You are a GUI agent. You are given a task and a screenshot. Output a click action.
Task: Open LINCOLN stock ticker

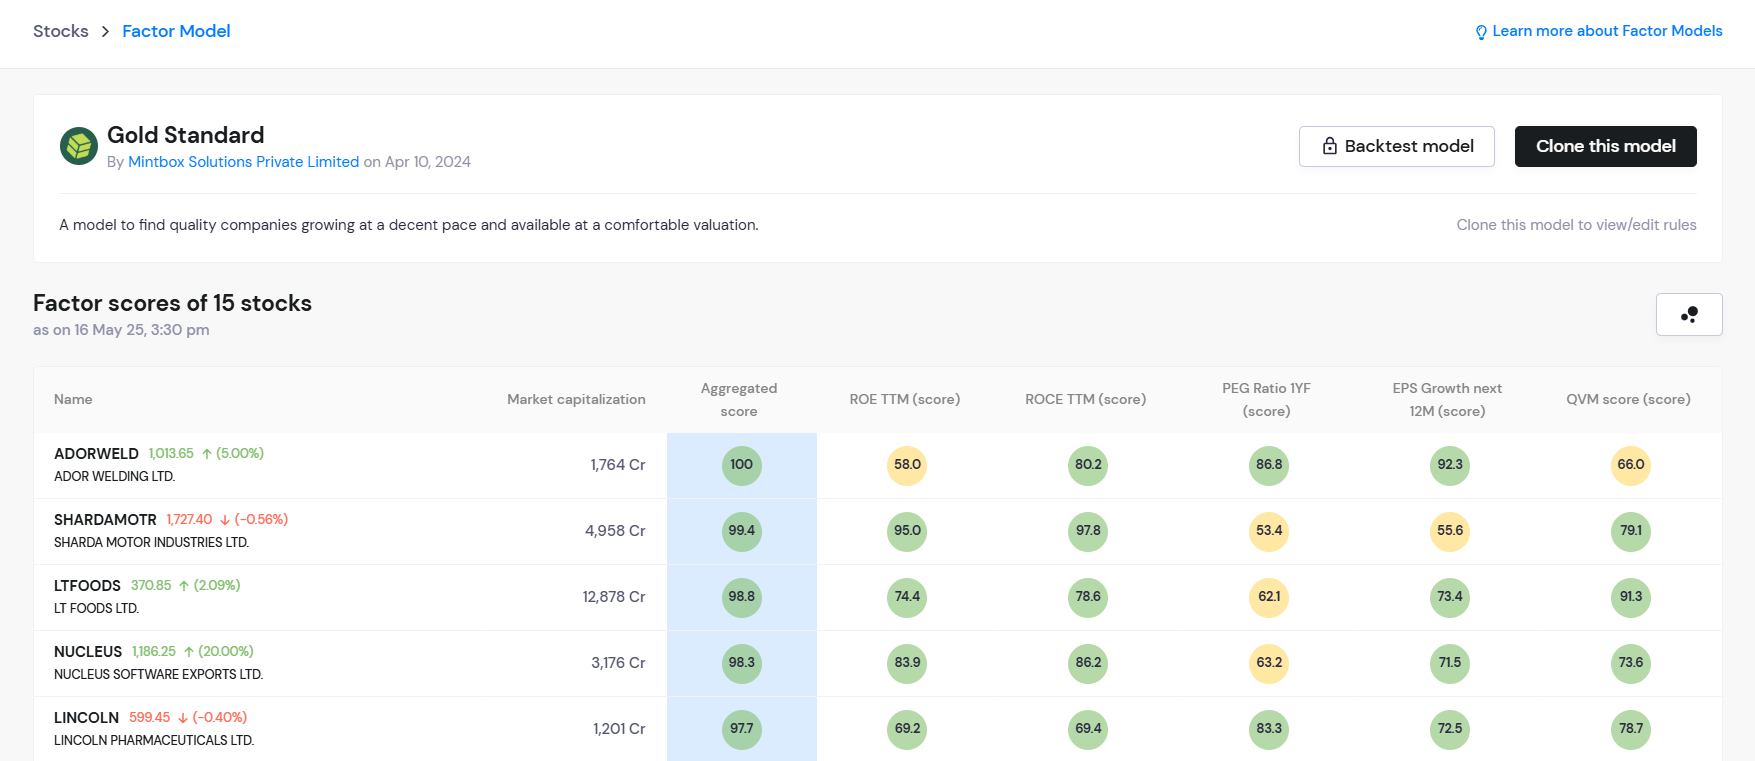(86, 718)
